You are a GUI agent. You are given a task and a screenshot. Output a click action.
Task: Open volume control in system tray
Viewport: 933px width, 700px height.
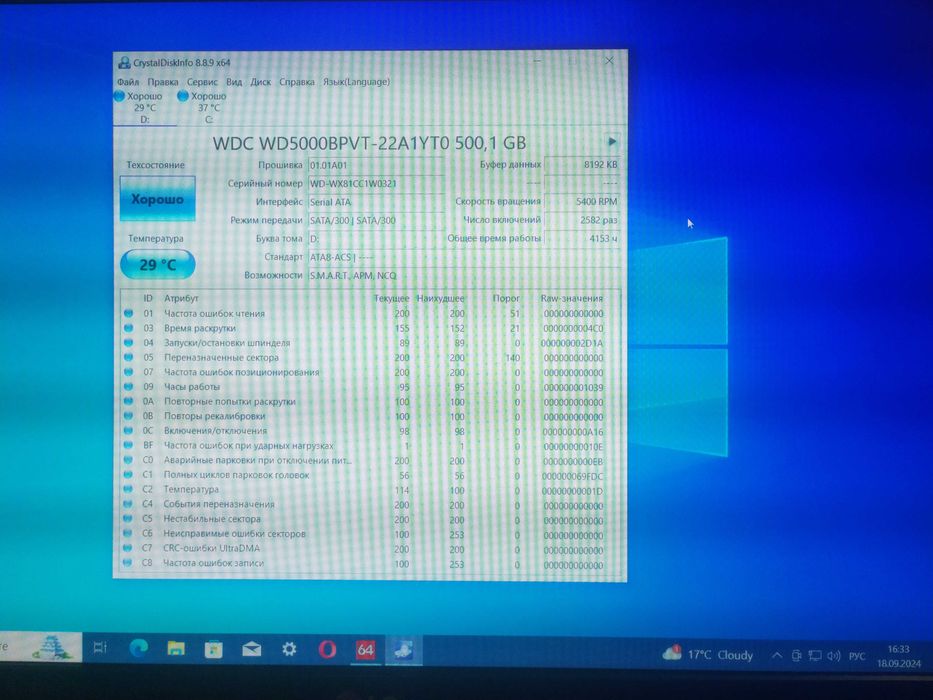tap(834, 656)
